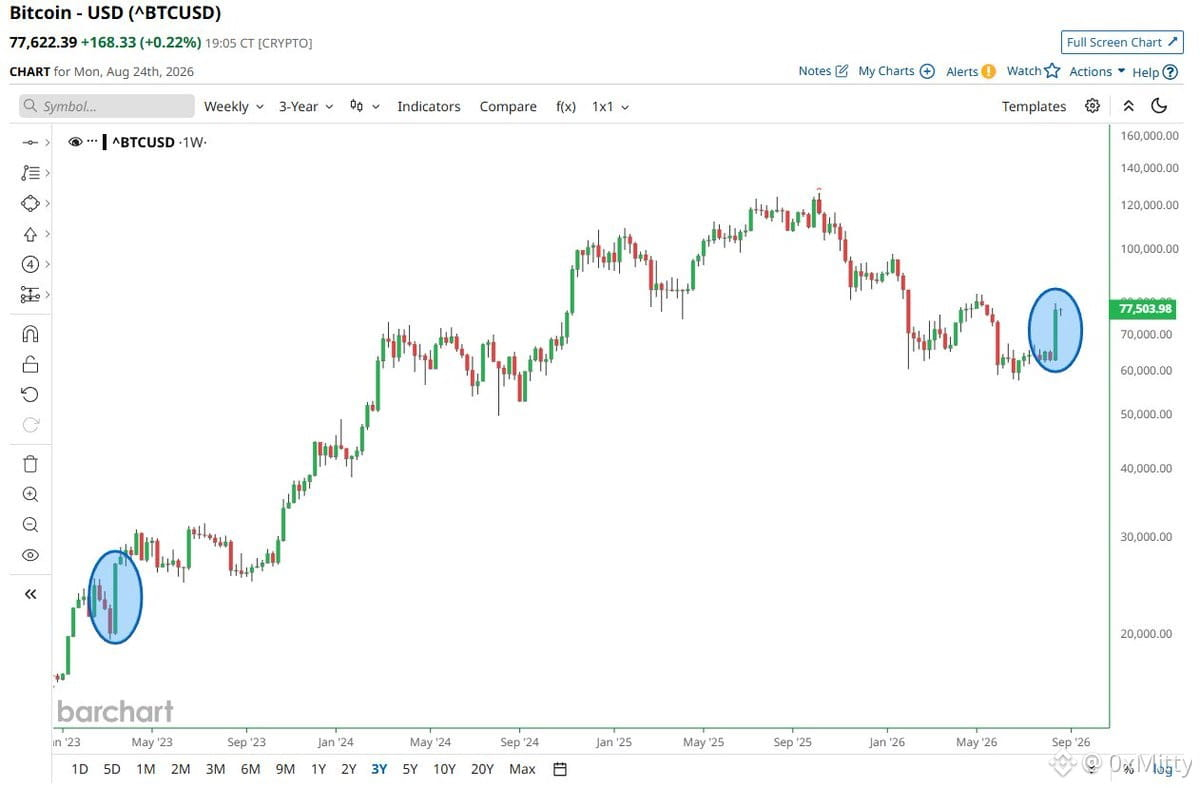Open the Indicators menu
Image resolution: width=1200 pixels, height=788 pixels.
pyautogui.click(x=429, y=106)
